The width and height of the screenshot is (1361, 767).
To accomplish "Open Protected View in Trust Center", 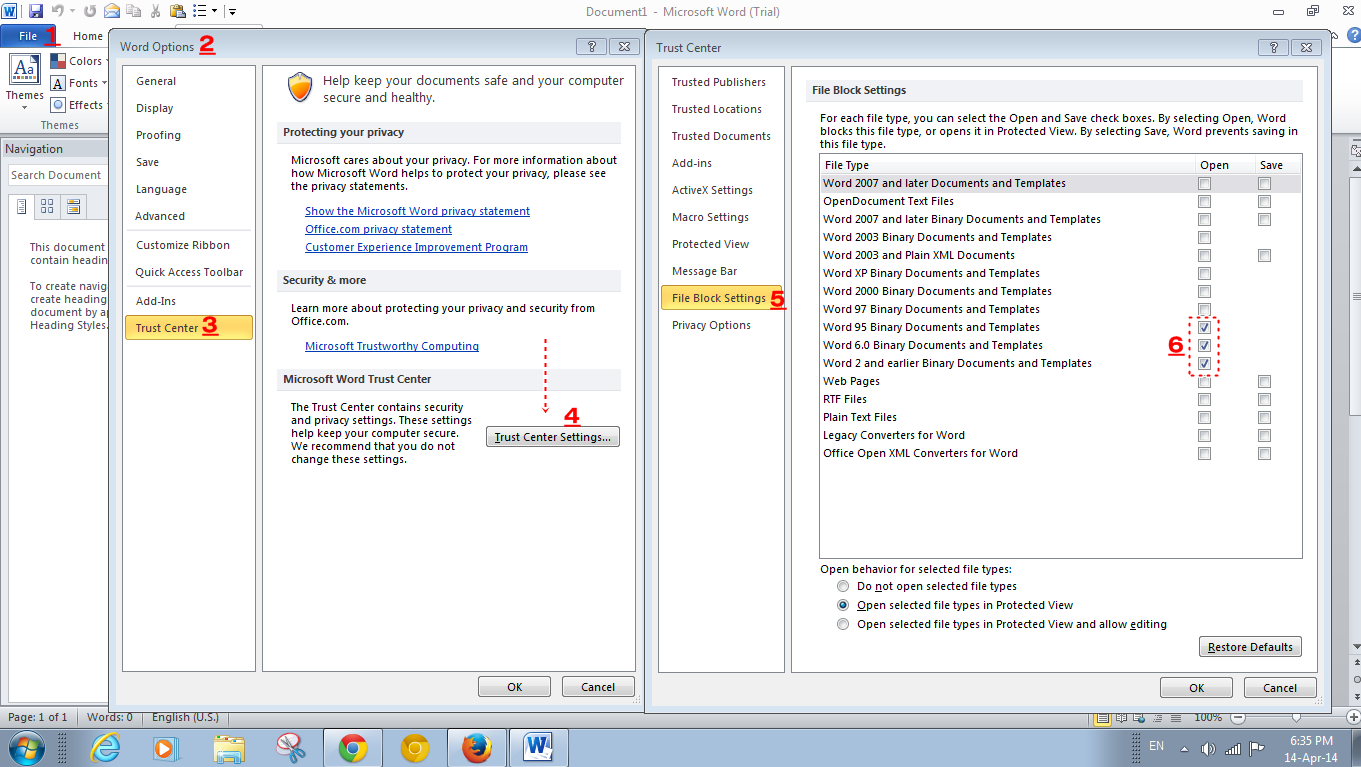I will (x=721, y=244).
